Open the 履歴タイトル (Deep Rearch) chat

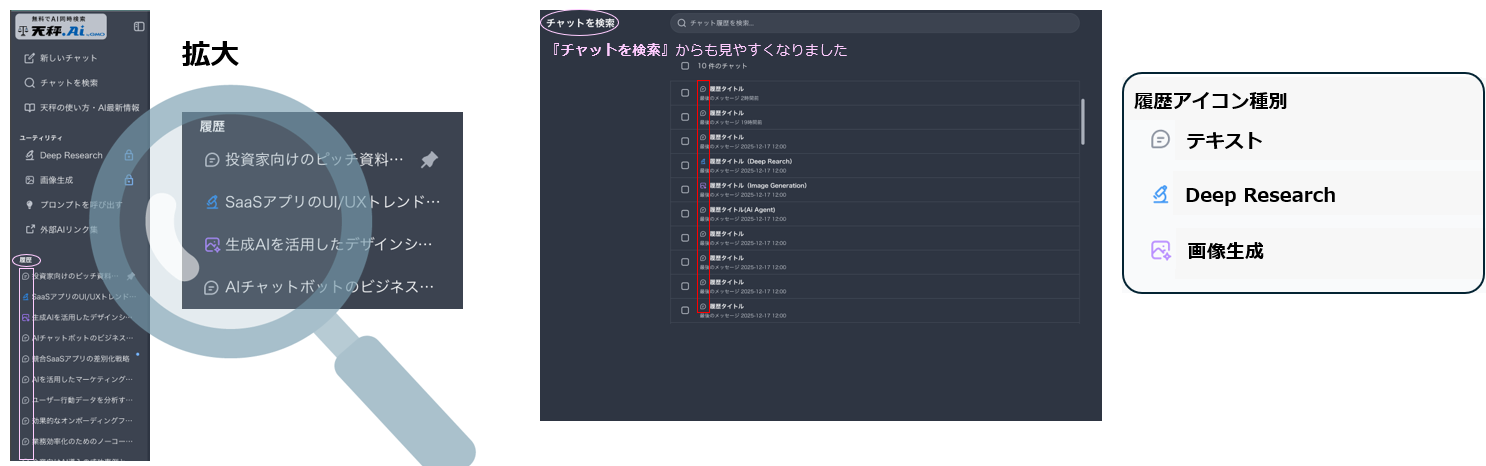(x=875, y=165)
